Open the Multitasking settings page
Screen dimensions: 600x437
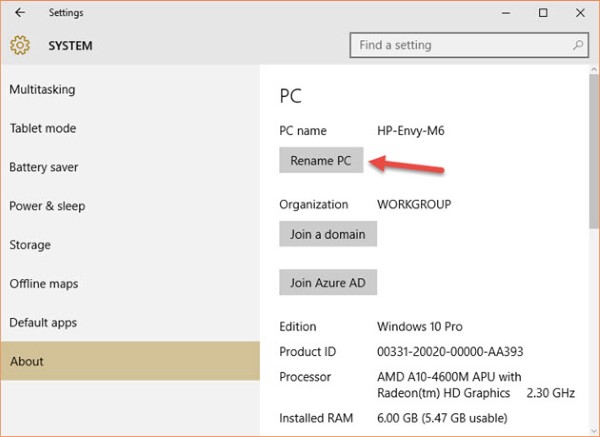coord(42,90)
